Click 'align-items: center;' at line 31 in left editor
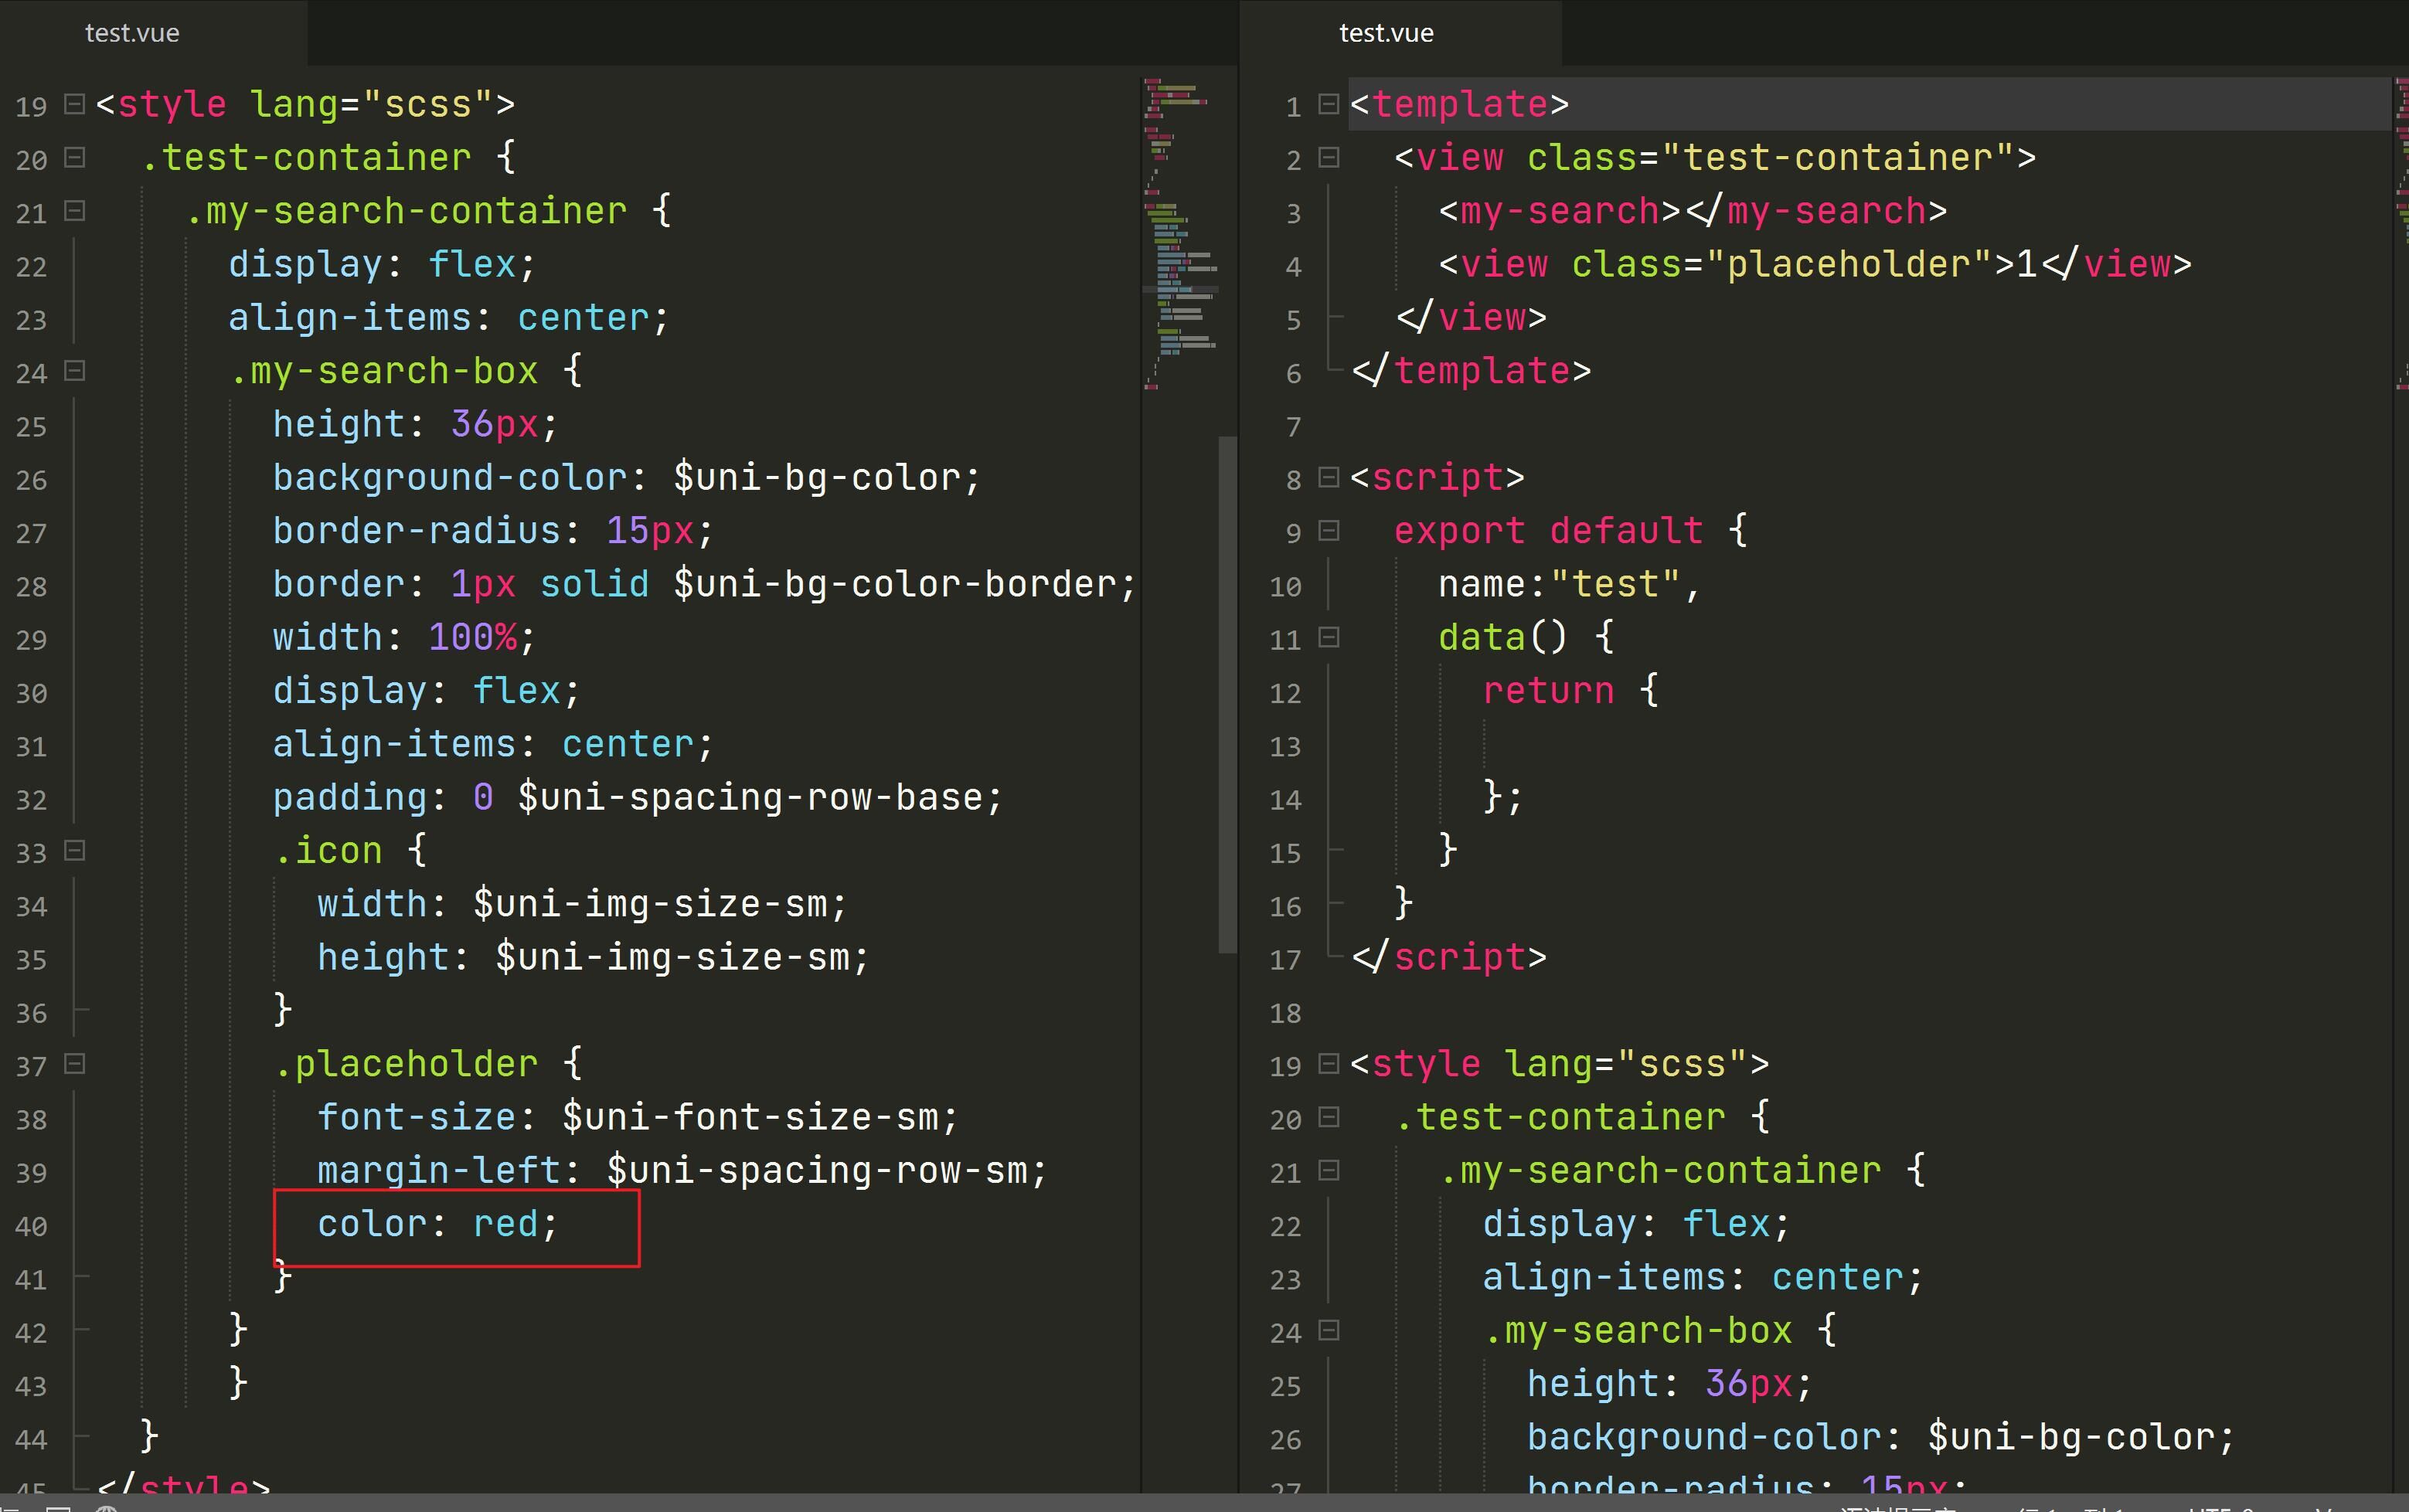2409x1512 pixels. 493,745
